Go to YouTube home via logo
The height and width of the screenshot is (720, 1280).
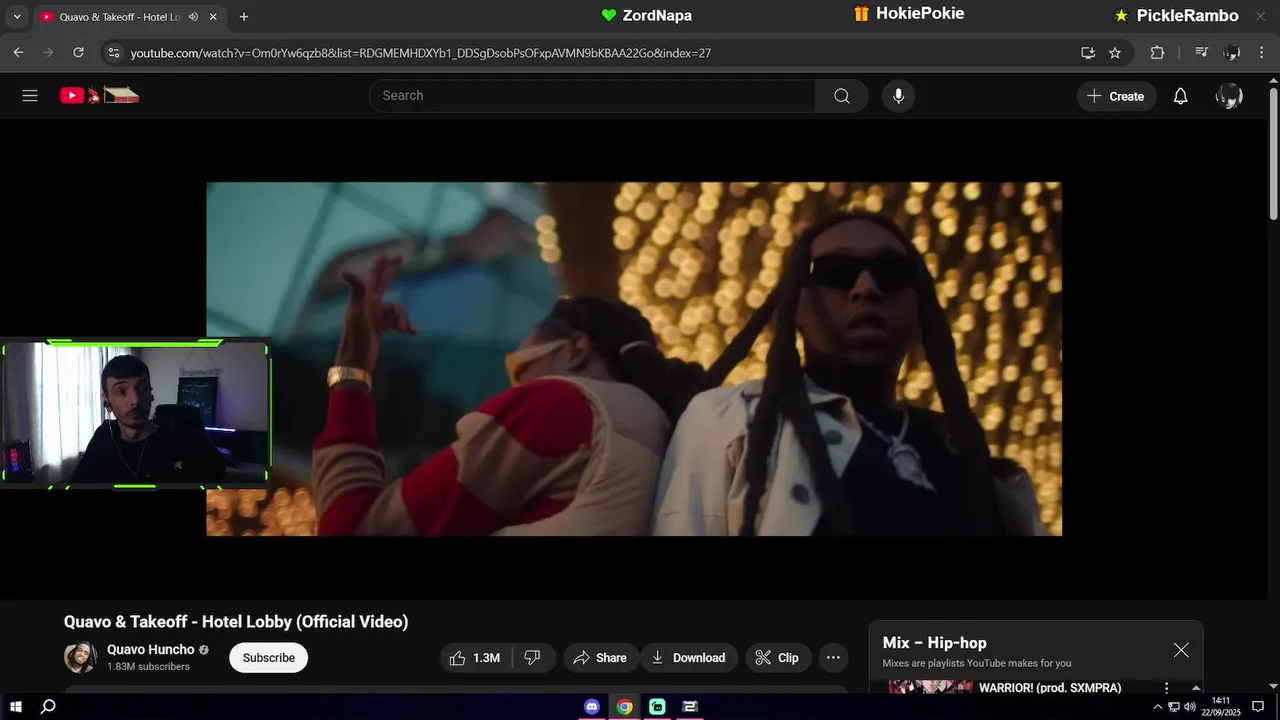click(x=99, y=96)
